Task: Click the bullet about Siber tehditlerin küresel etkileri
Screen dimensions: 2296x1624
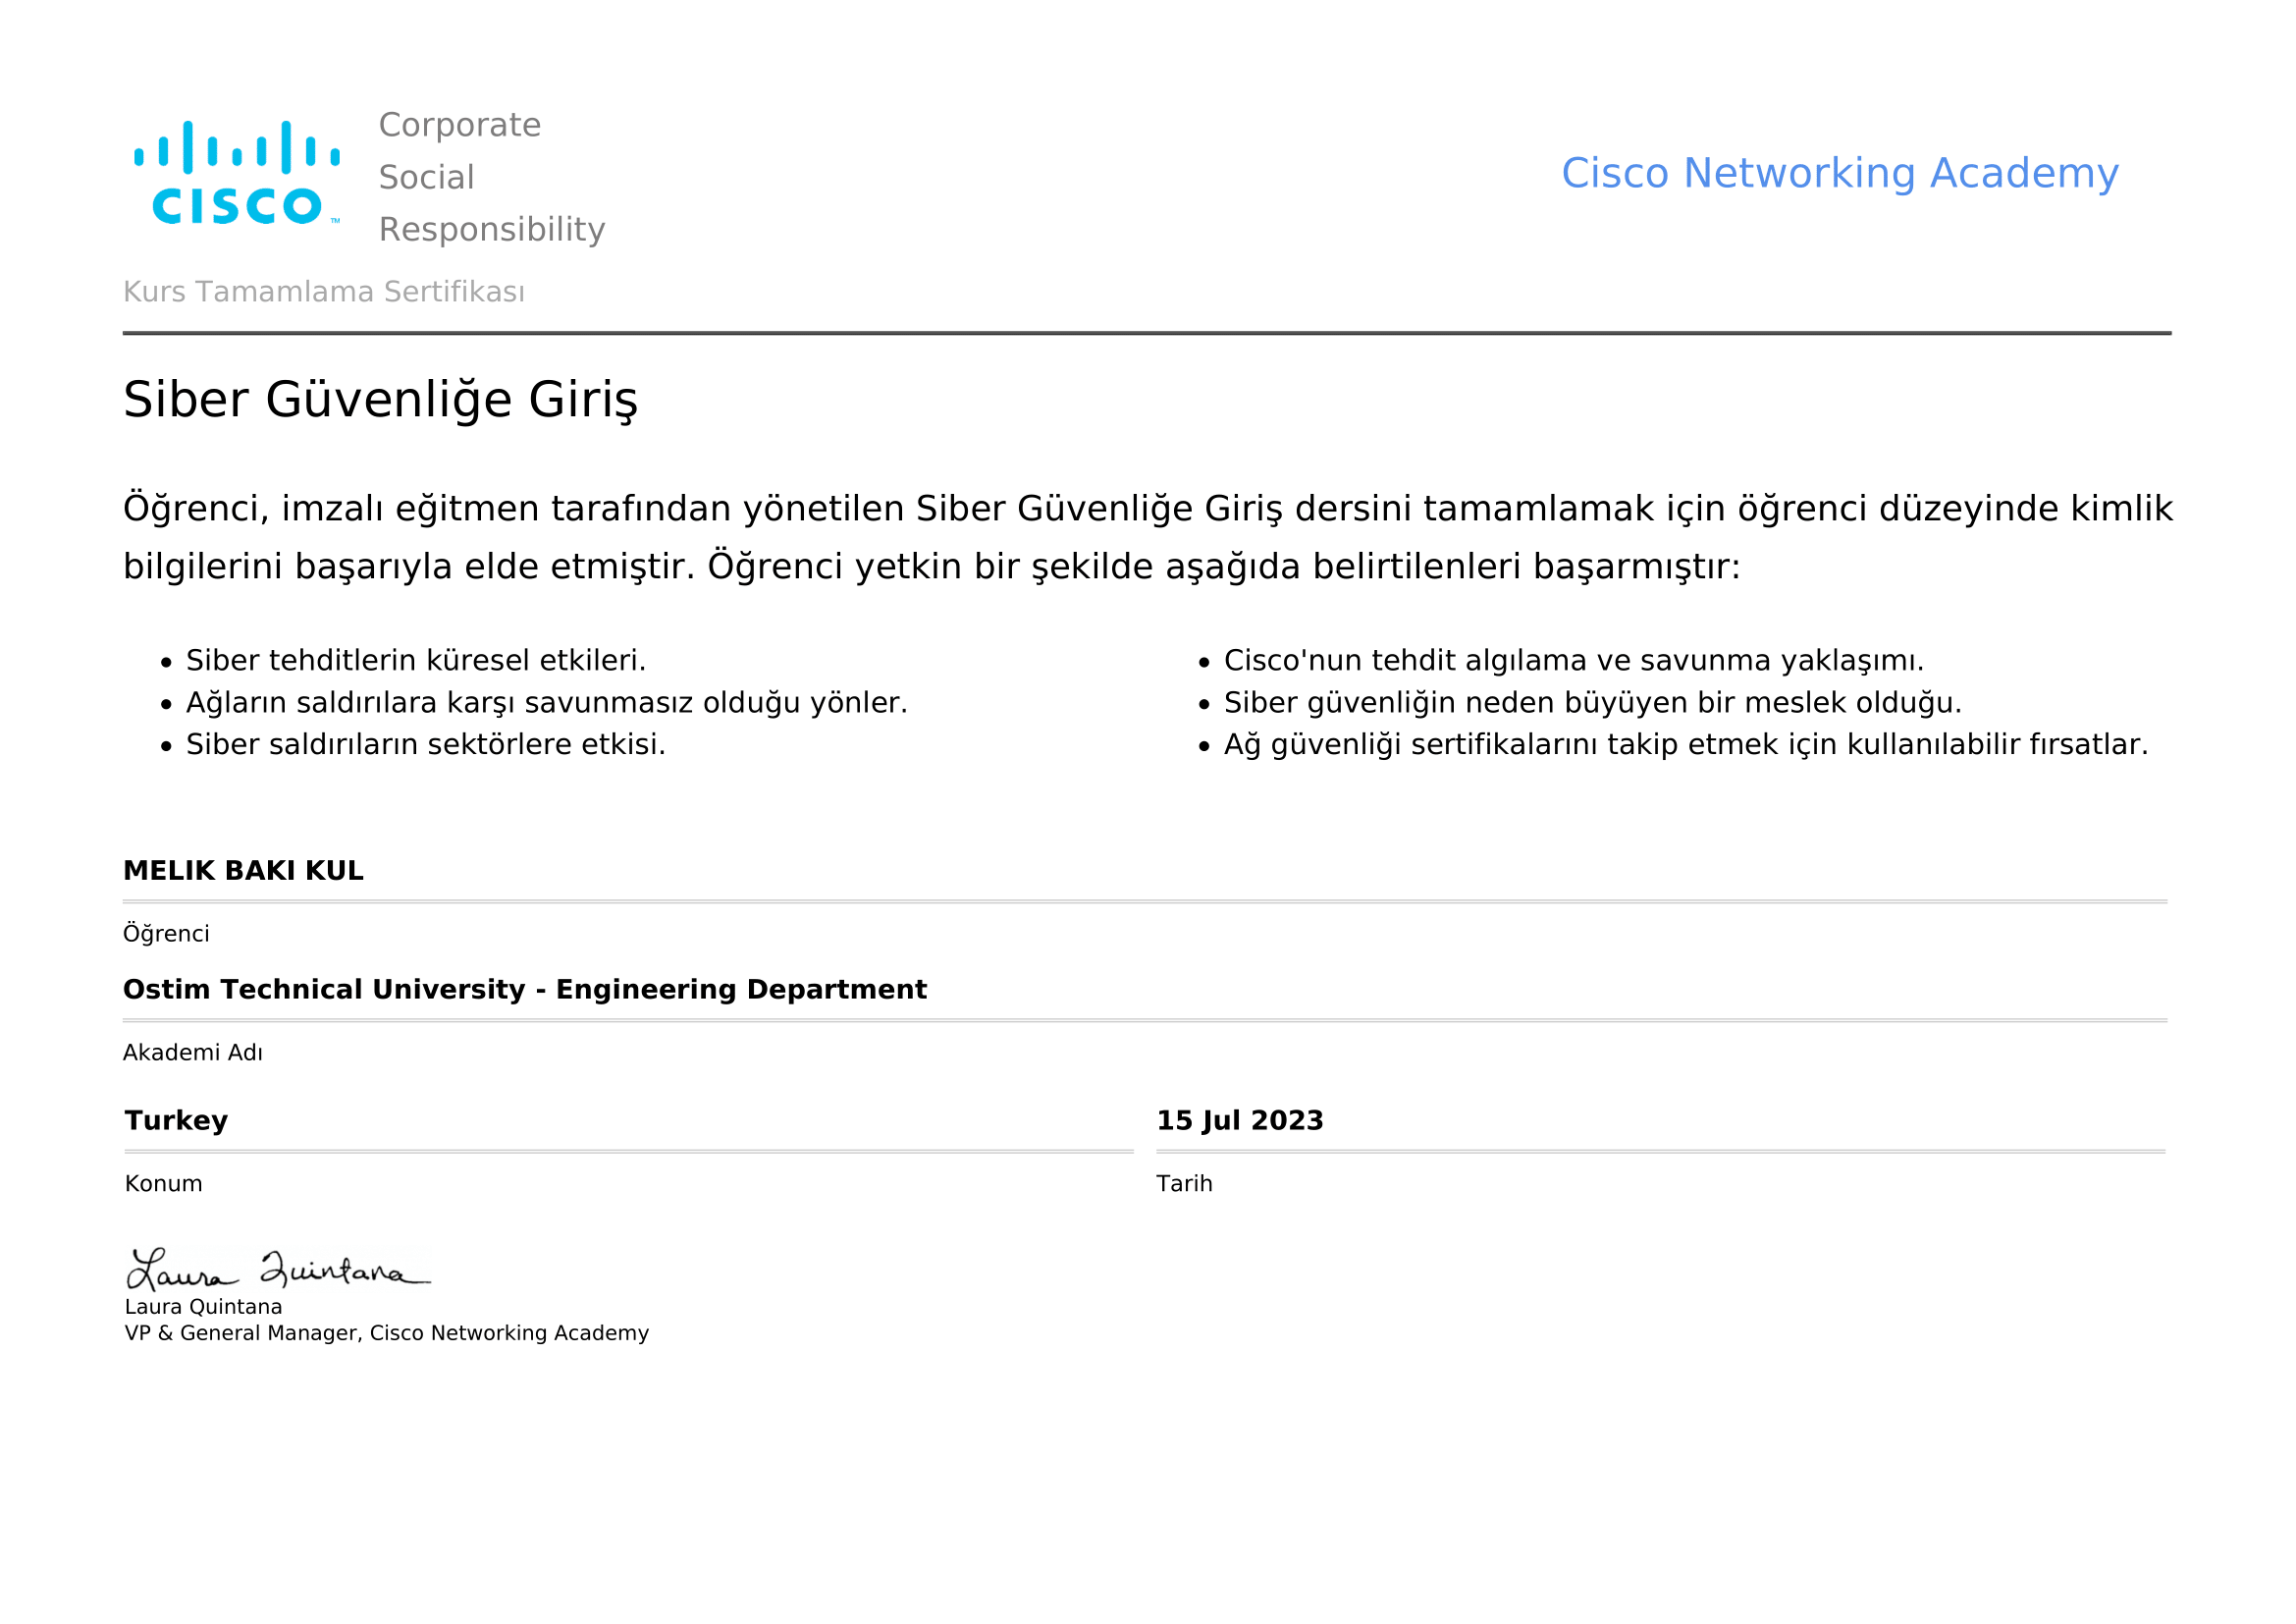Action: pos(415,661)
